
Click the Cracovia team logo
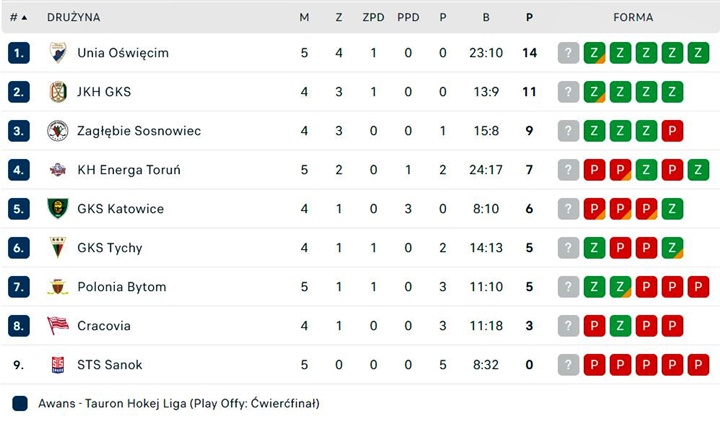(58, 326)
